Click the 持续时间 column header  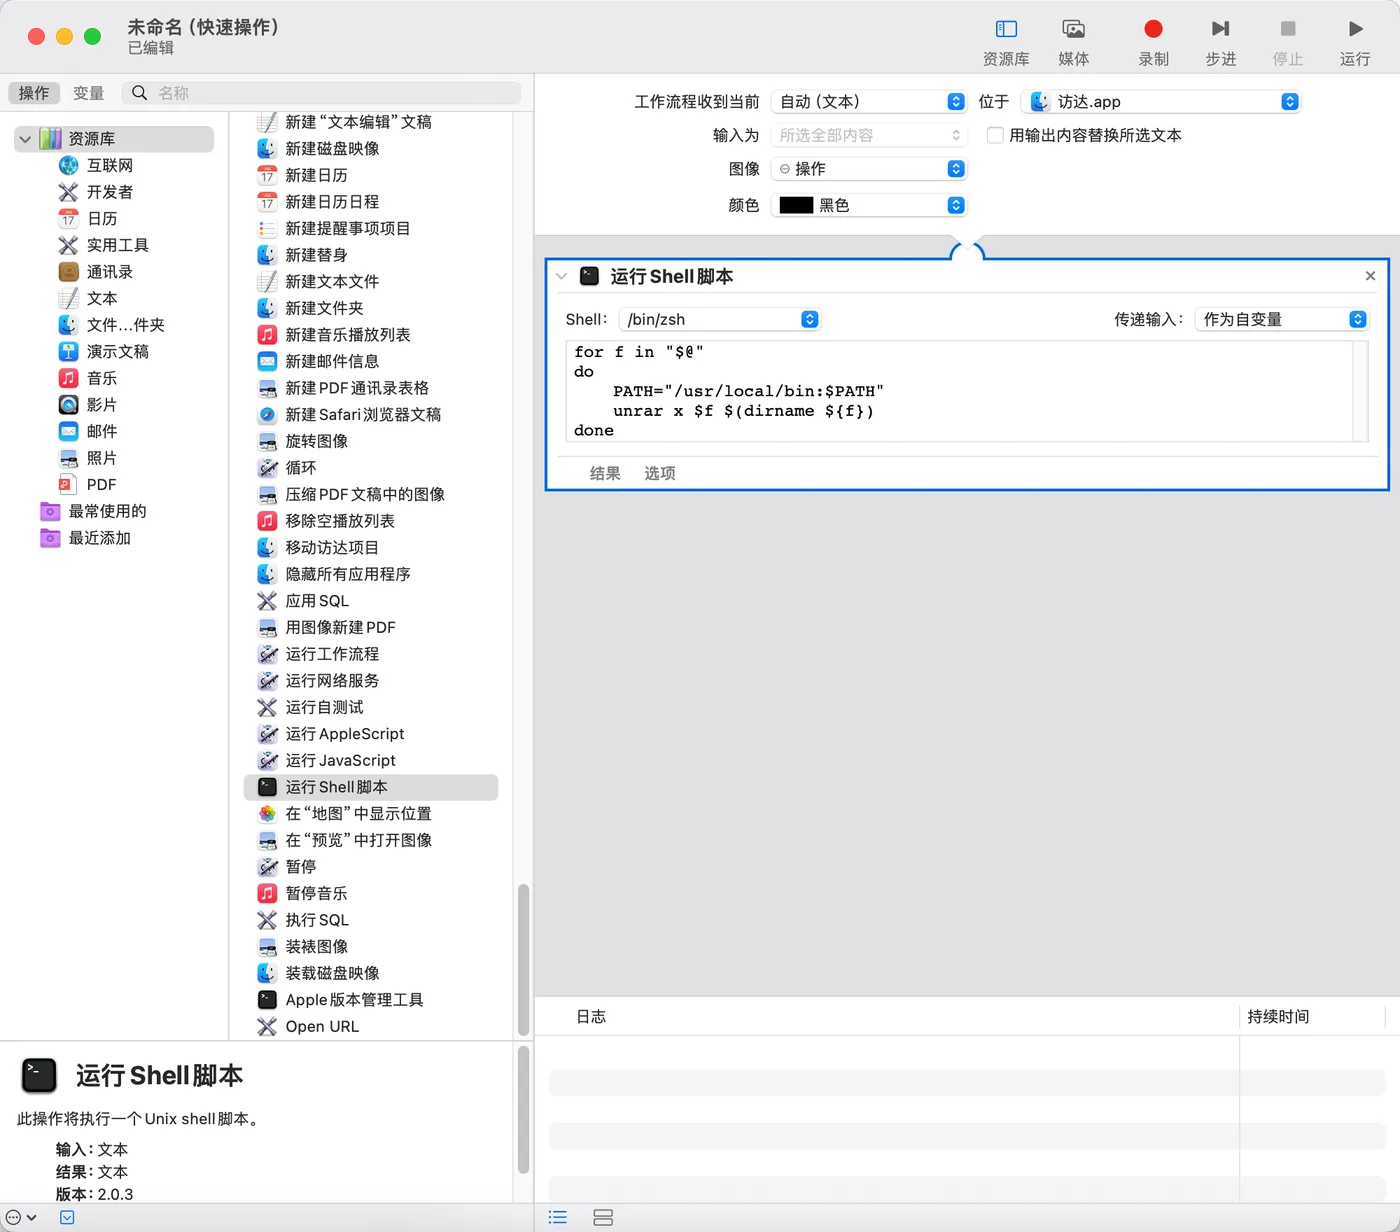[1278, 1017]
